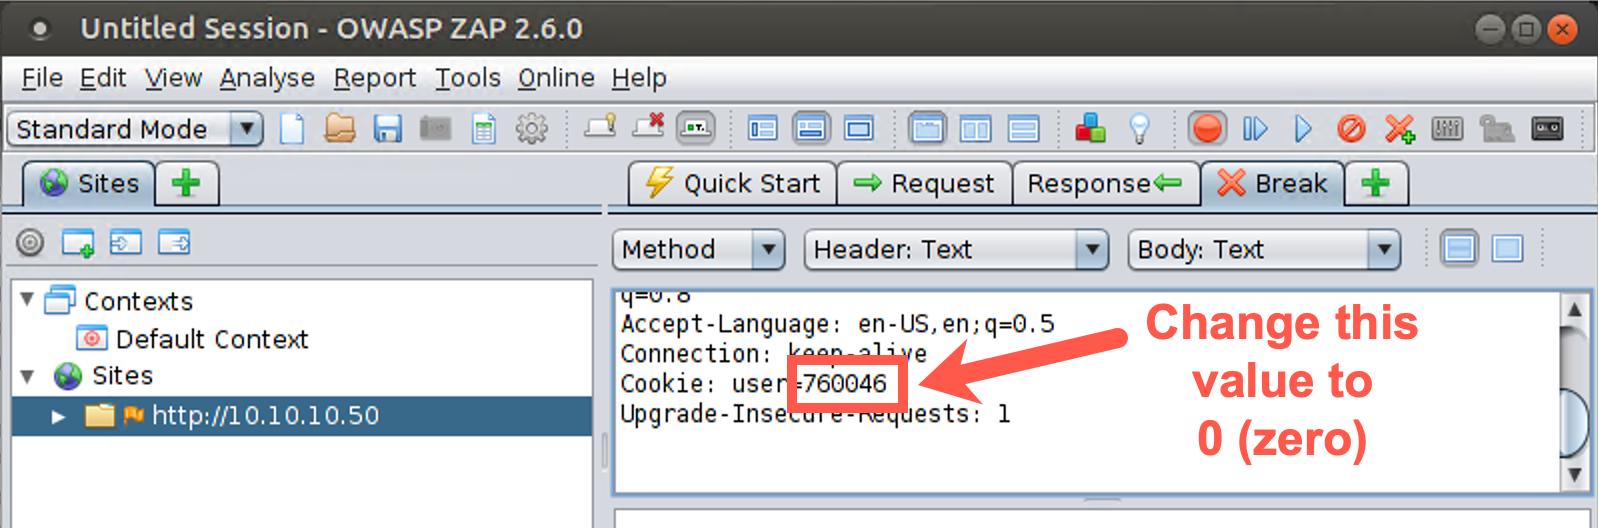The image size is (1598, 528).
Task: Click the Add custom HTTP breakpoint icon
Action: coord(1399,129)
